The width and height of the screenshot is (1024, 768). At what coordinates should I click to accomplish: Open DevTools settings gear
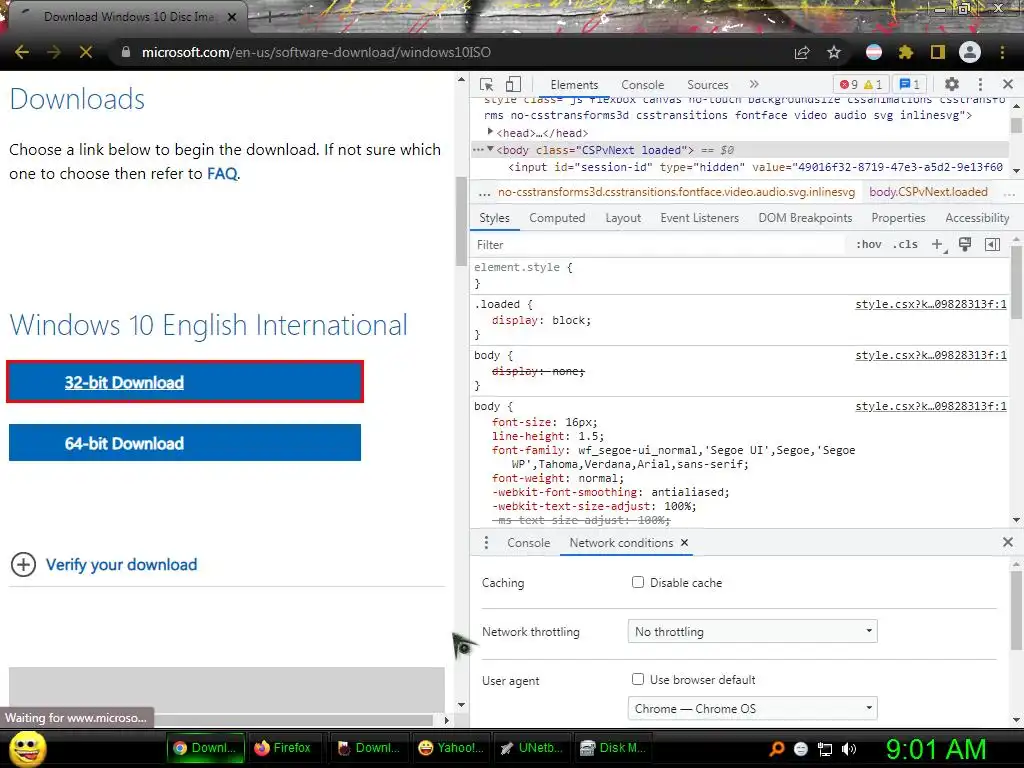[x=952, y=84]
